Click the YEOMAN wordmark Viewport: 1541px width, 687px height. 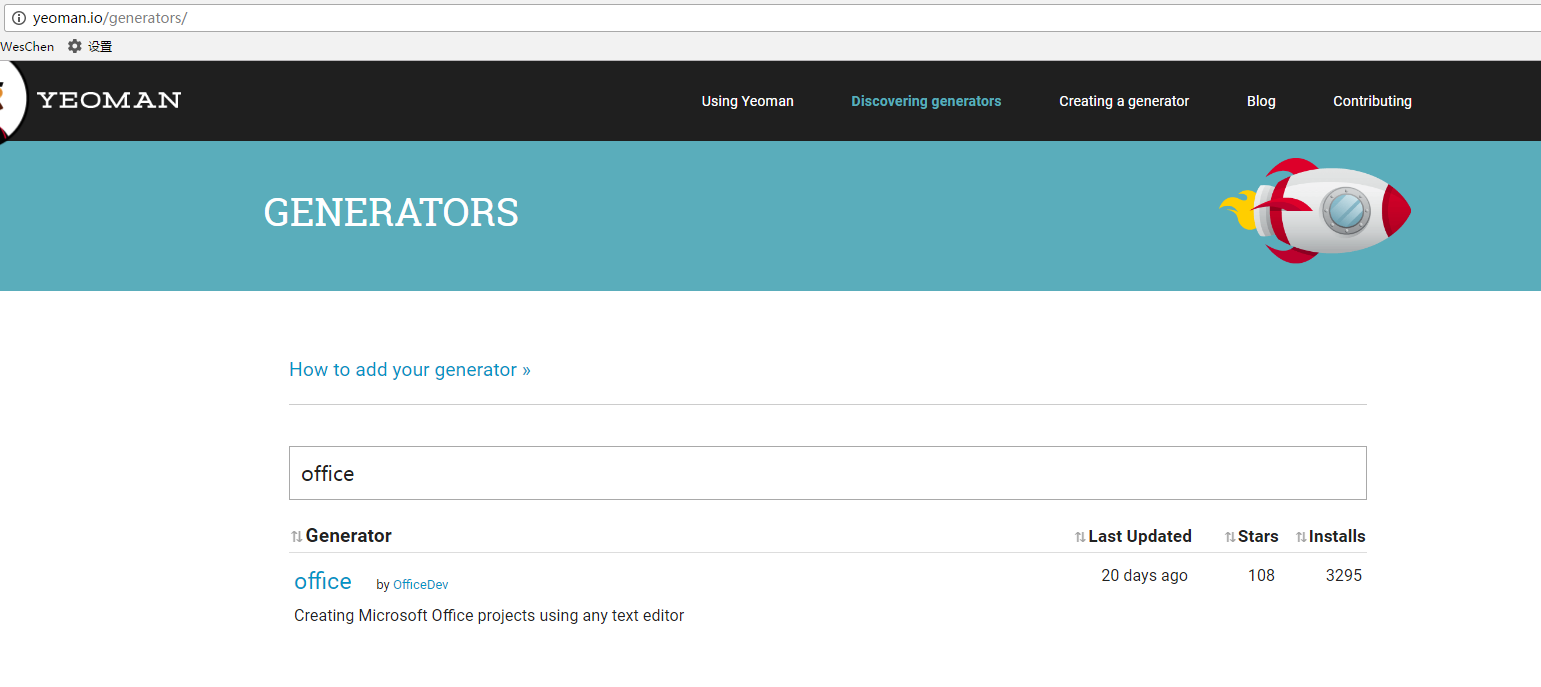click(109, 100)
